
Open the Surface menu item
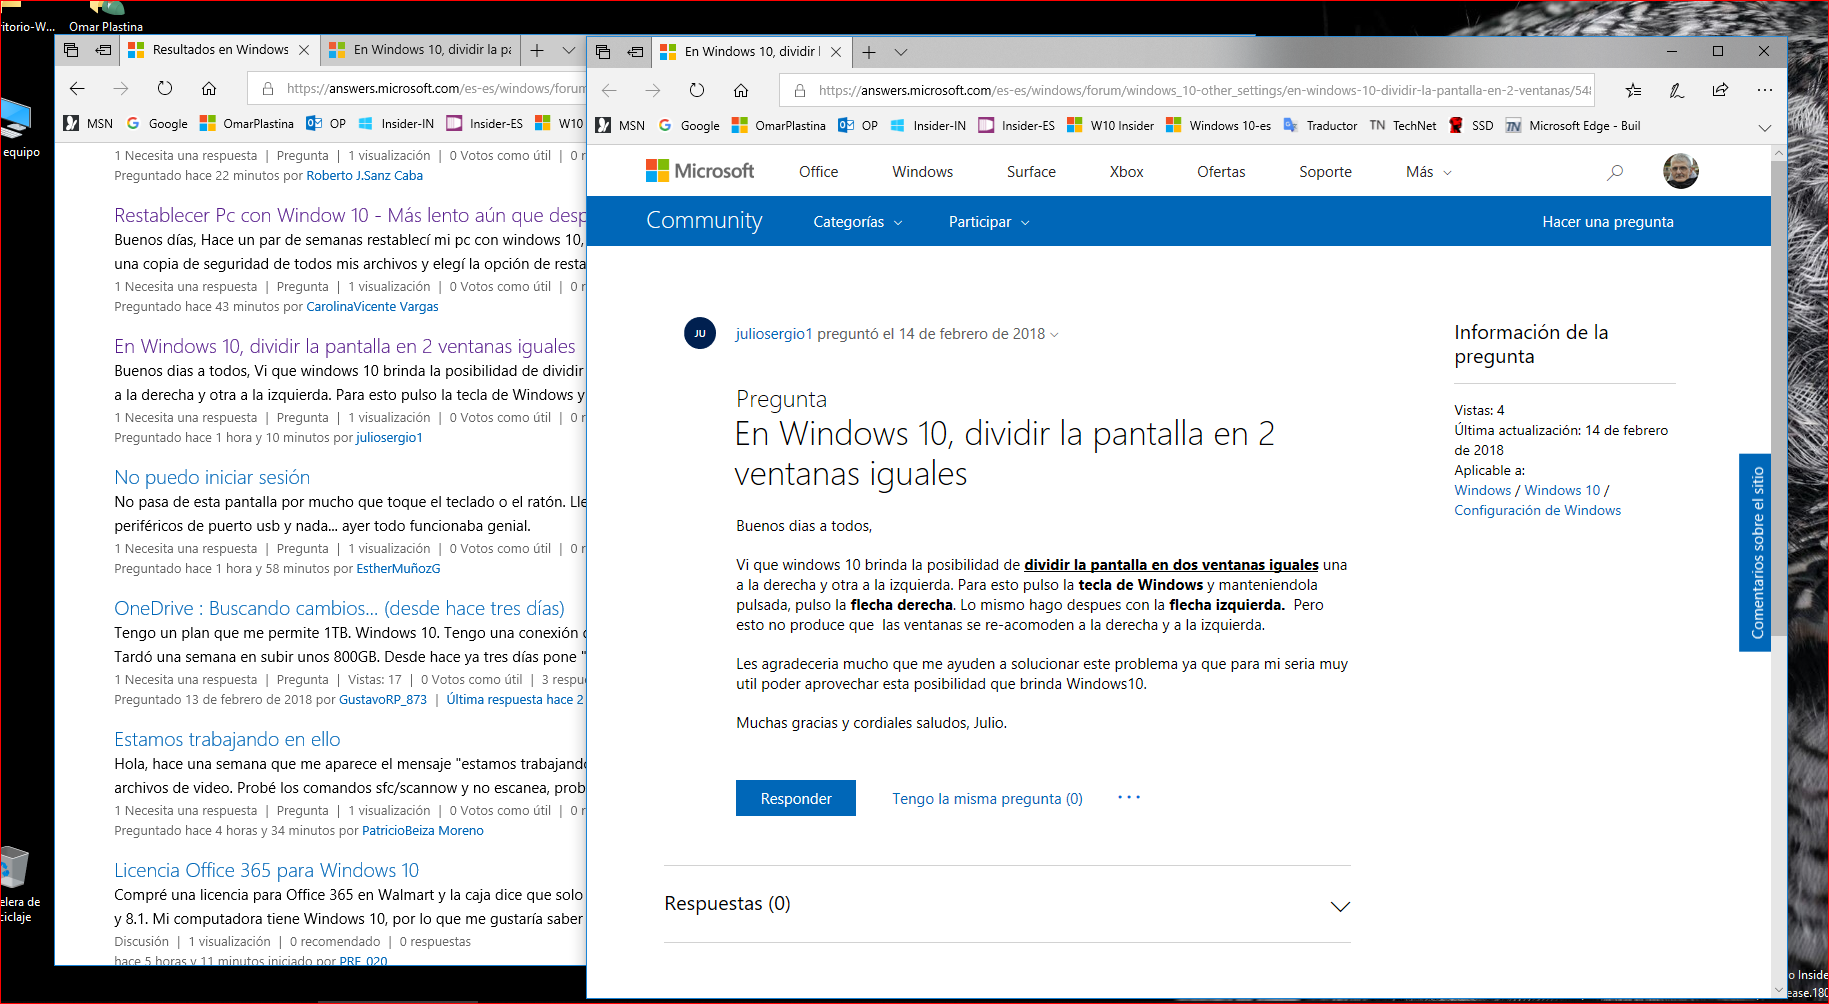(1031, 172)
